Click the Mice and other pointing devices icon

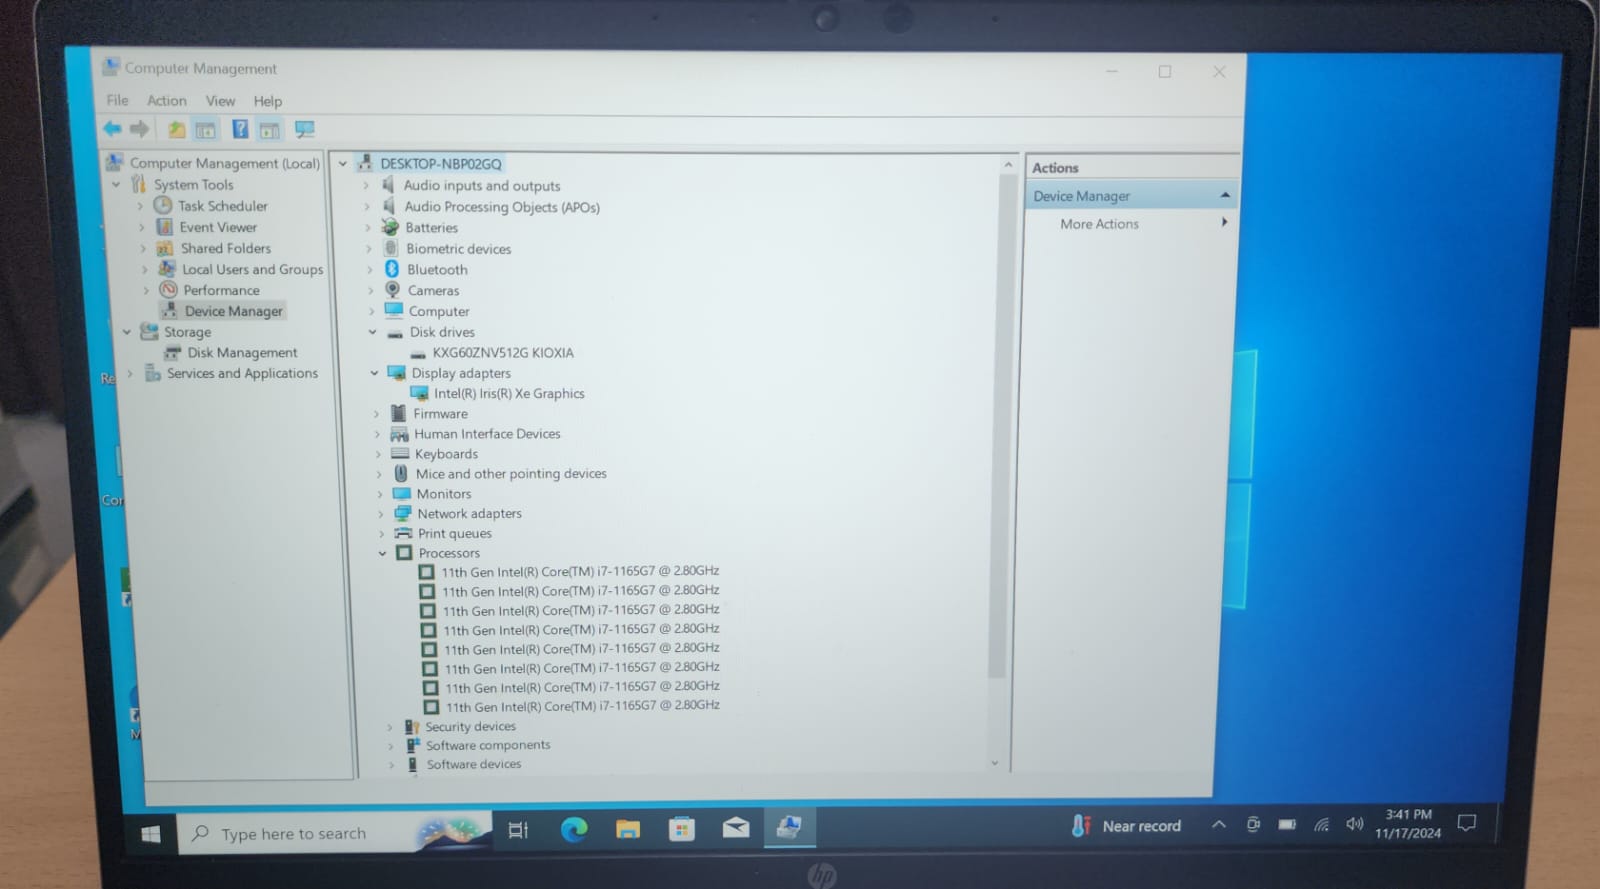pyautogui.click(x=401, y=473)
